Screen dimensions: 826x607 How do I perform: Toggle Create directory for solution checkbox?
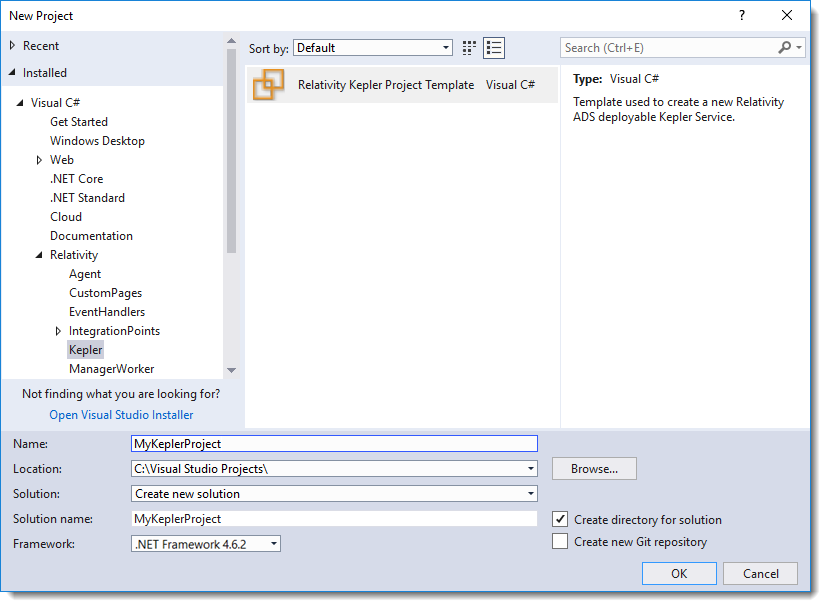tap(560, 520)
